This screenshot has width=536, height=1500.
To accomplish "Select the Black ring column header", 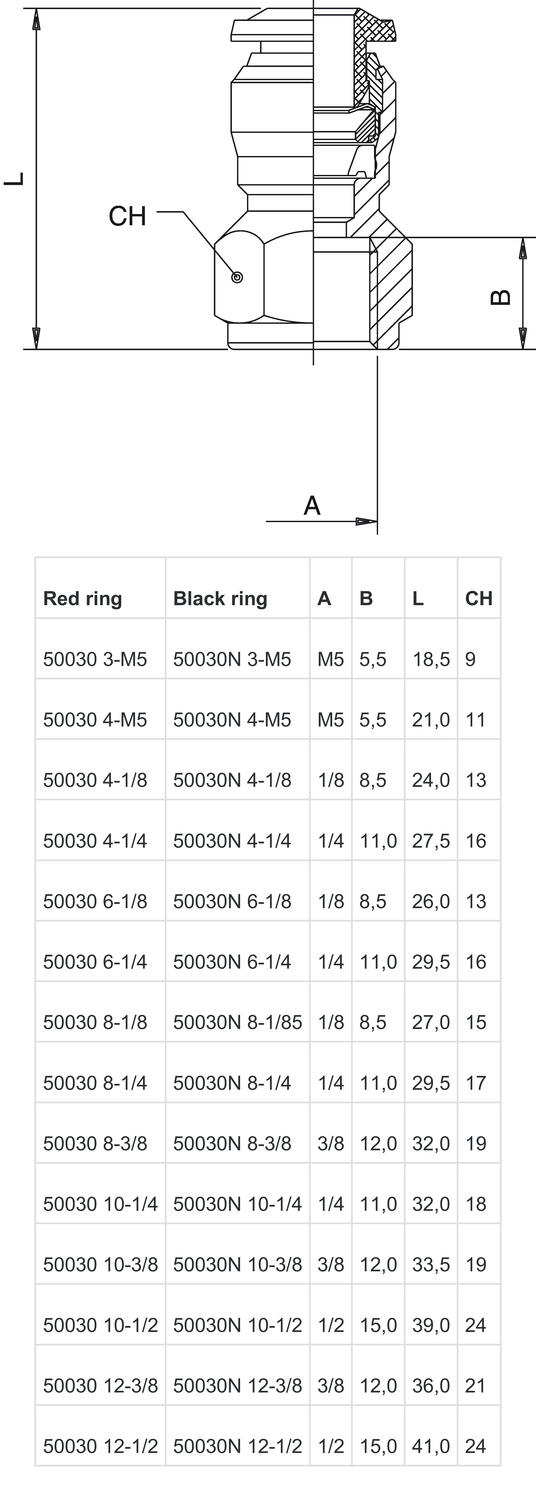I will (220, 600).
